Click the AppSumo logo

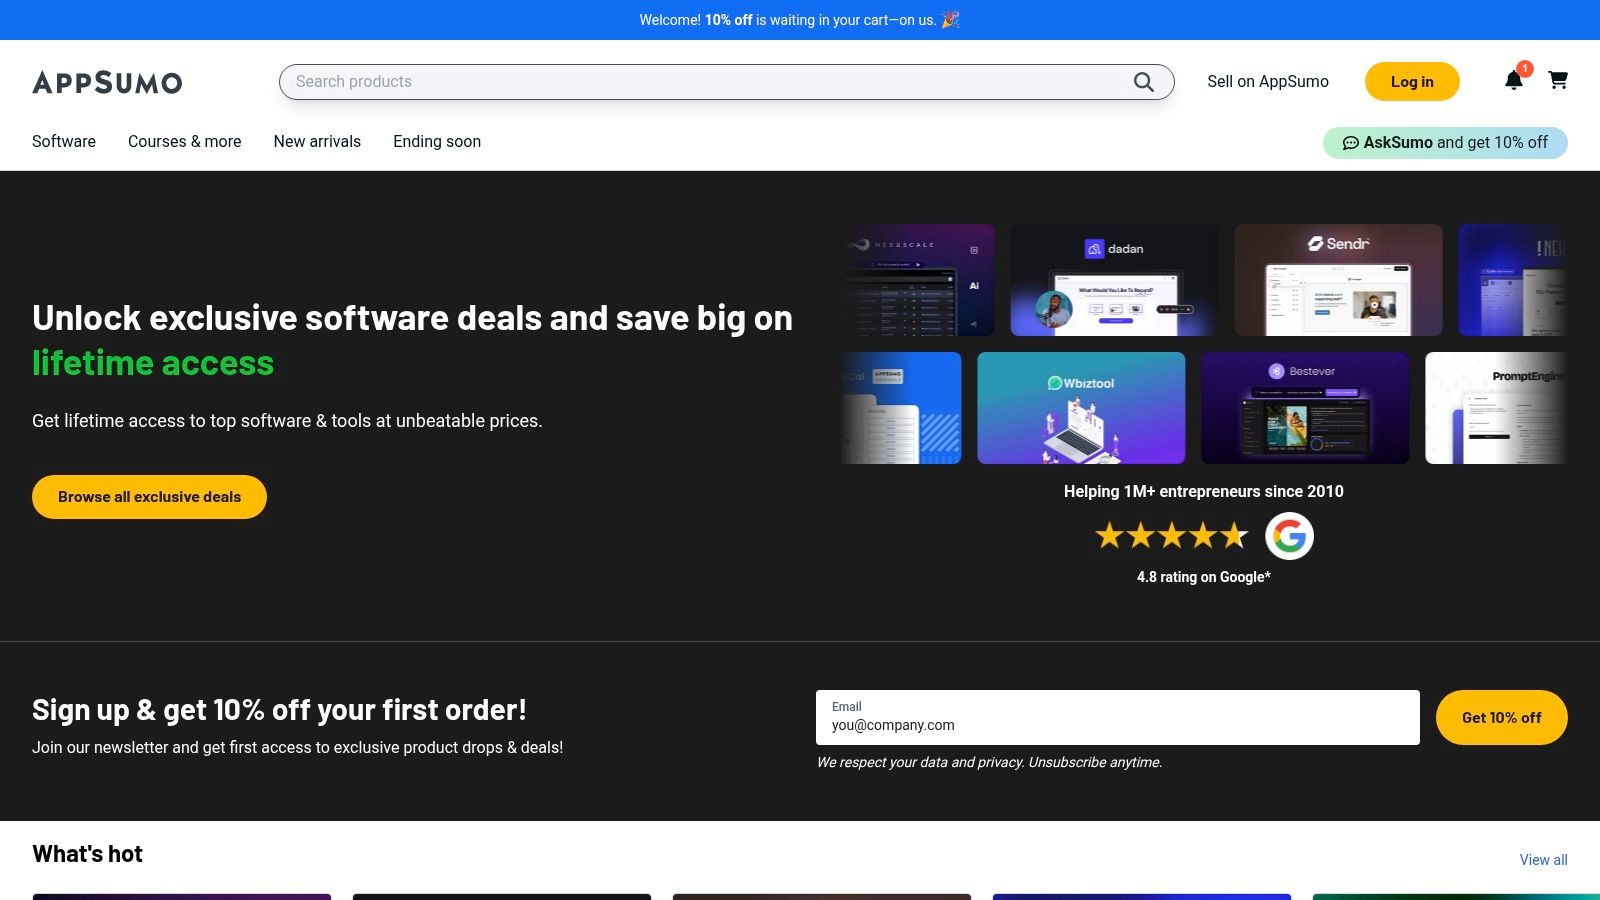107,82
